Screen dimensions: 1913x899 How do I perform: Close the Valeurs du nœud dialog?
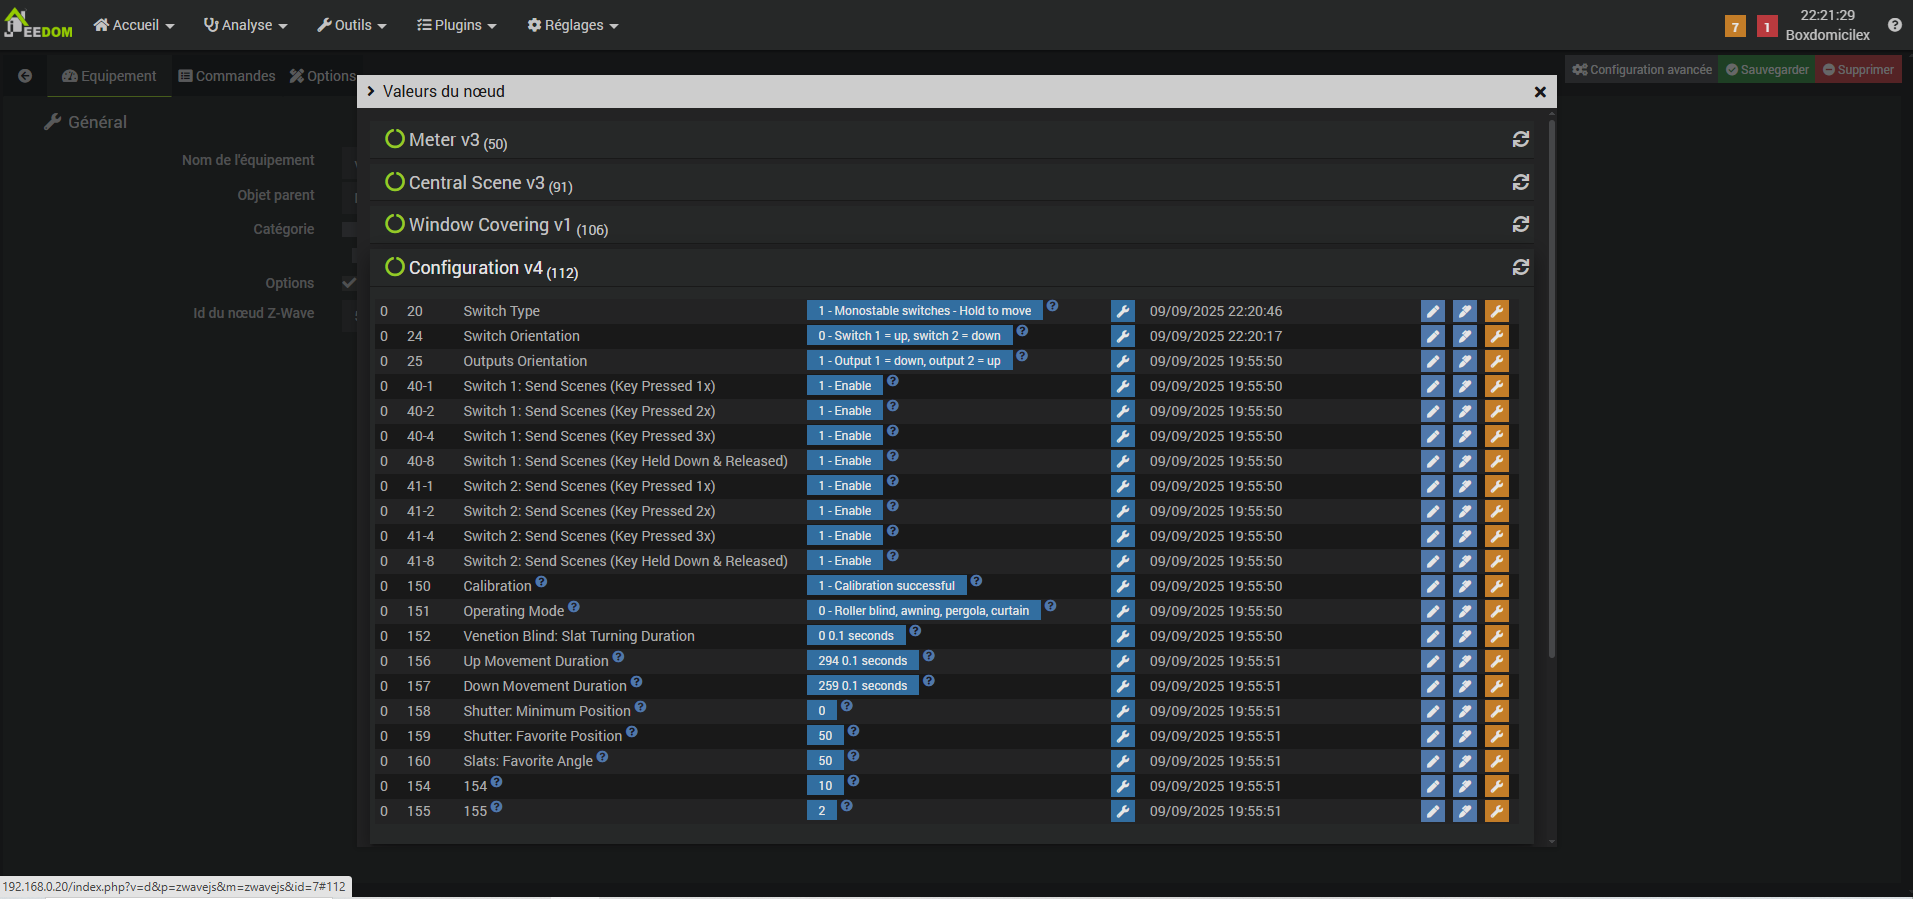tap(1540, 92)
